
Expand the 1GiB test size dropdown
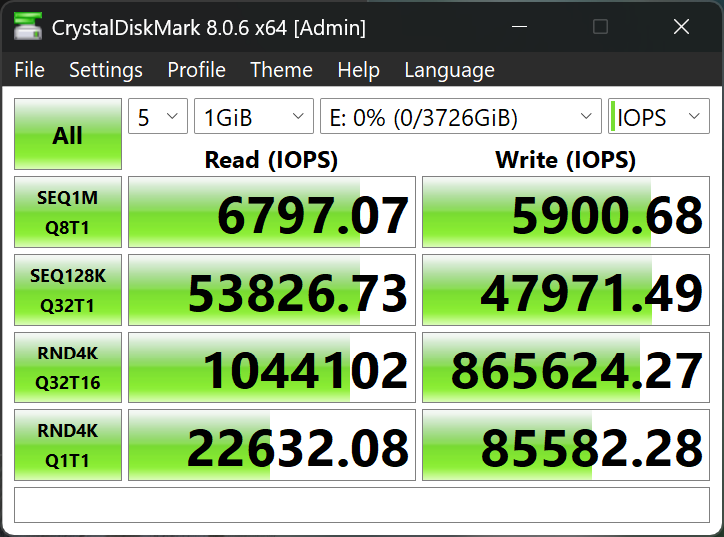point(253,116)
